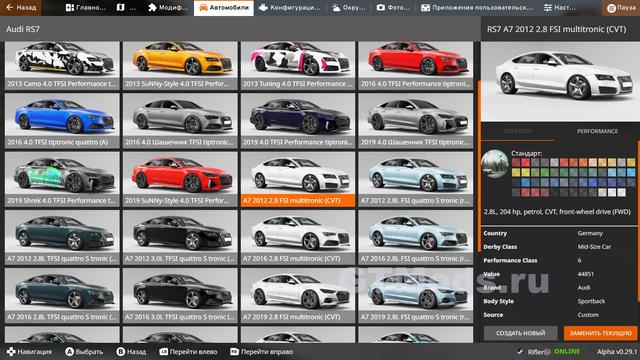Switch to the Автомобили tab
The image size is (640, 360).
(x=224, y=8)
